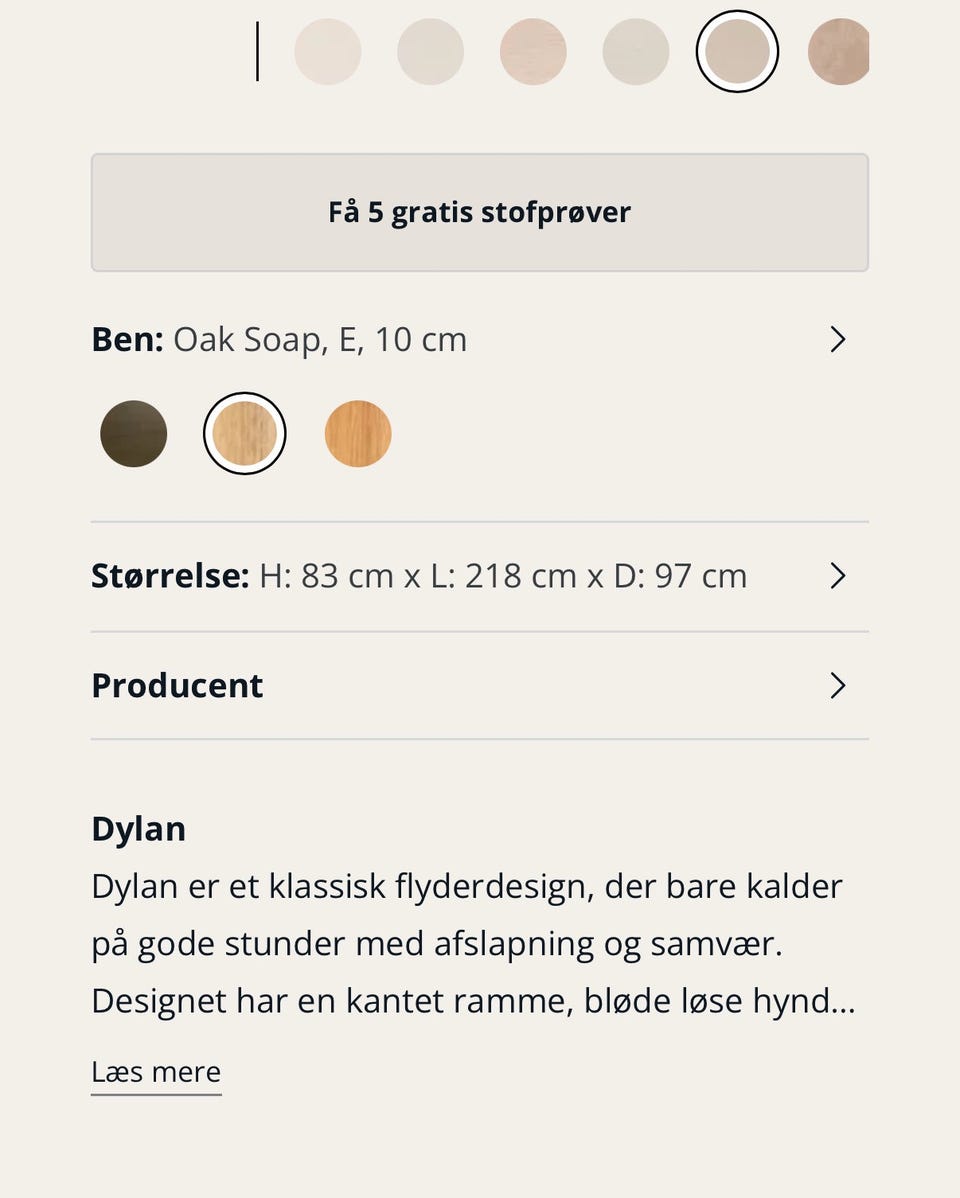The image size is (960, 1198).
Task: Select the fabric swatch left of selected one
Action: click(635, 52)
